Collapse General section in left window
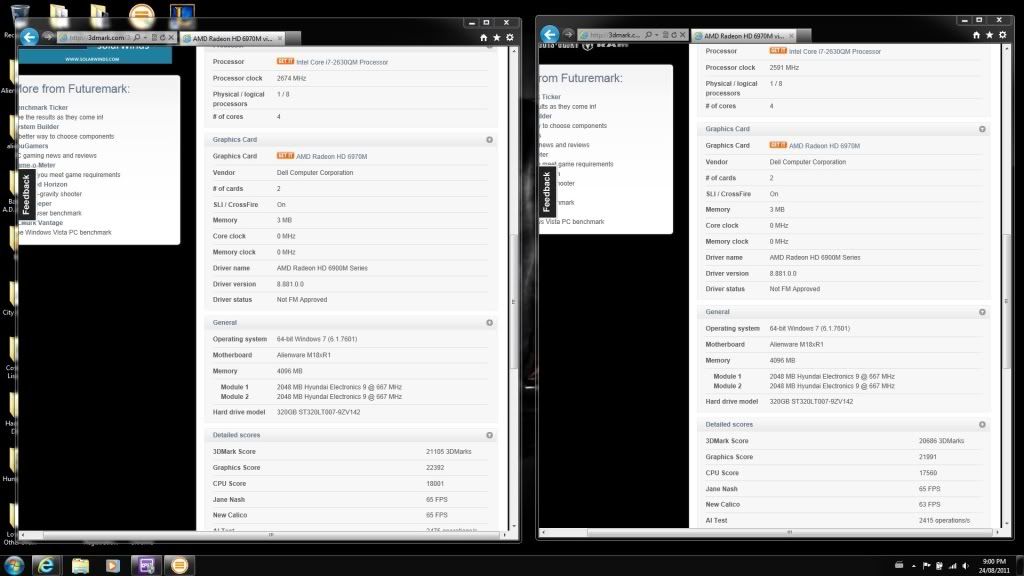 489,323
